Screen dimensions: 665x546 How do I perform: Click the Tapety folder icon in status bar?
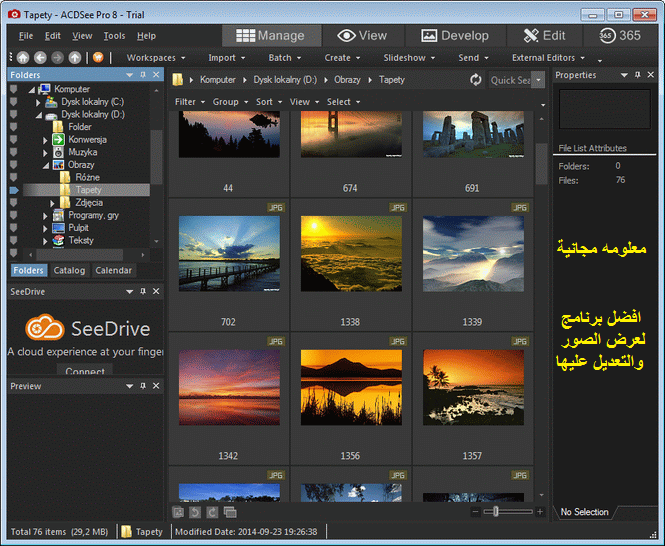(126, 532)
